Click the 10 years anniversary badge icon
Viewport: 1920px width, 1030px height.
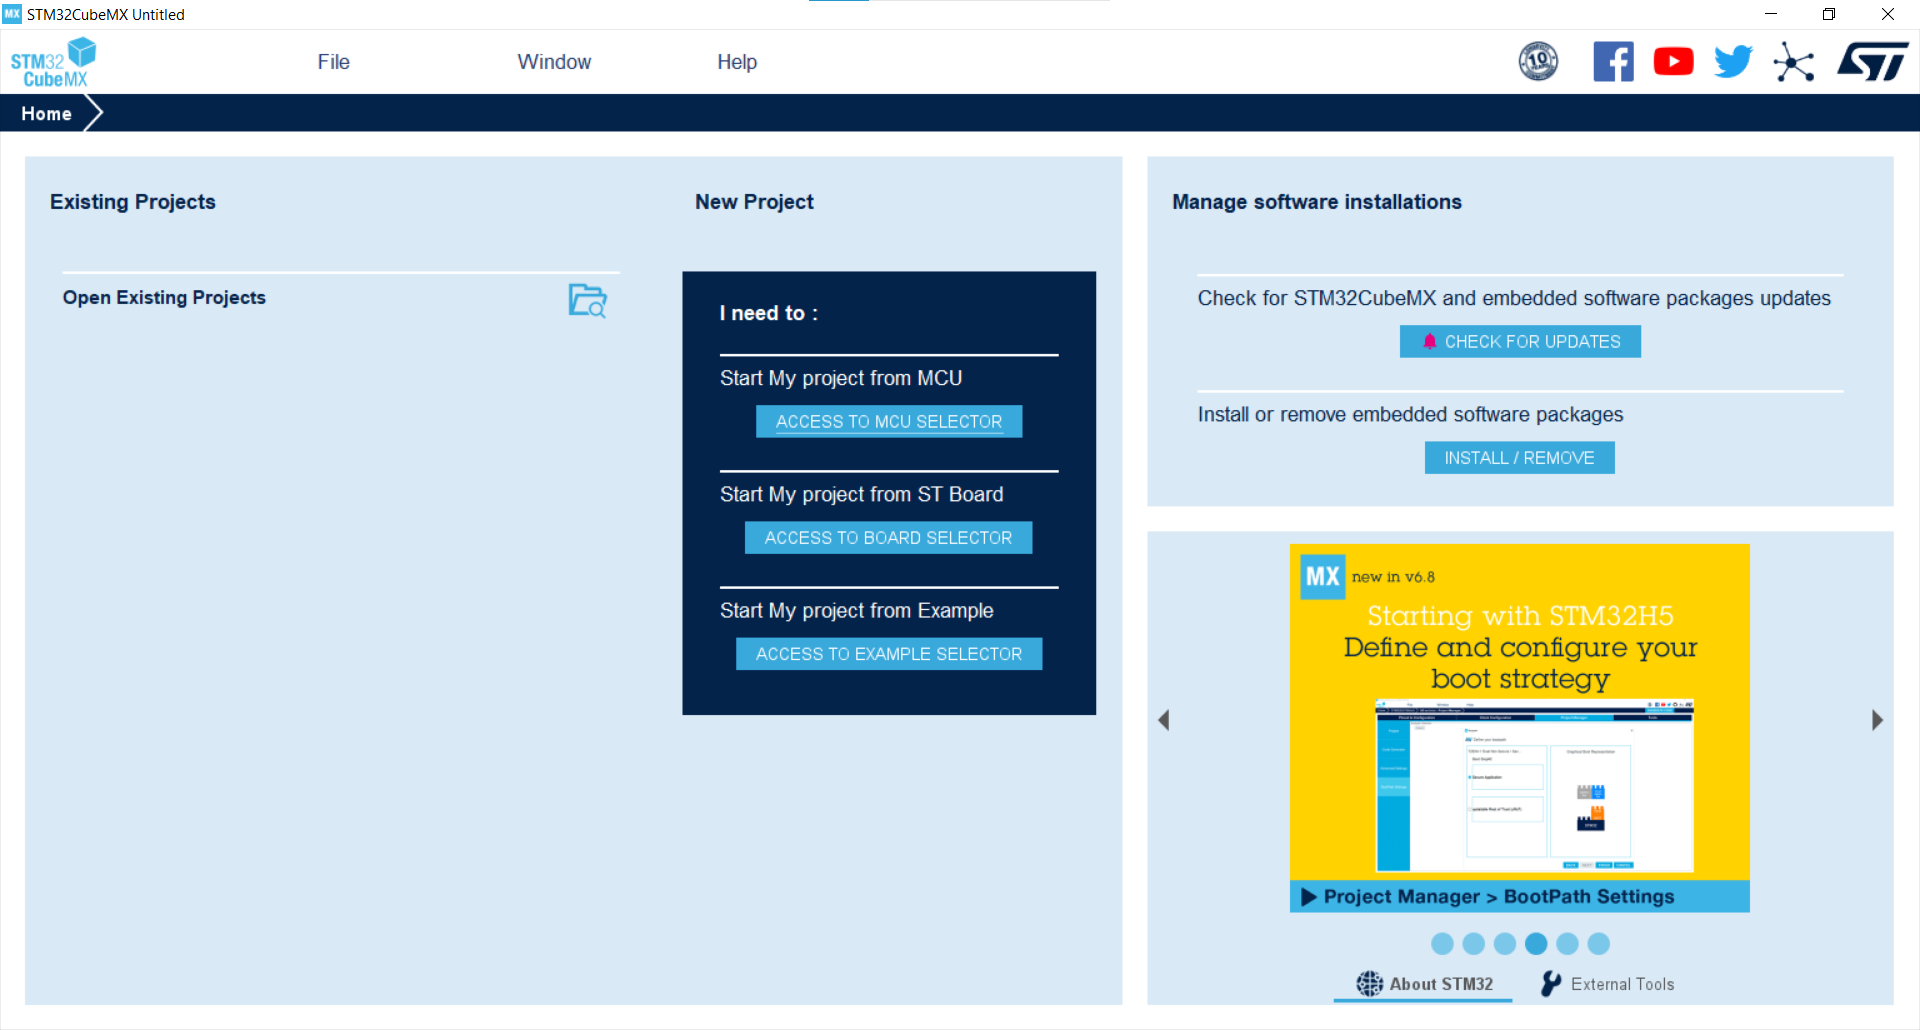pyautogui.click(x=1538, y=62)
